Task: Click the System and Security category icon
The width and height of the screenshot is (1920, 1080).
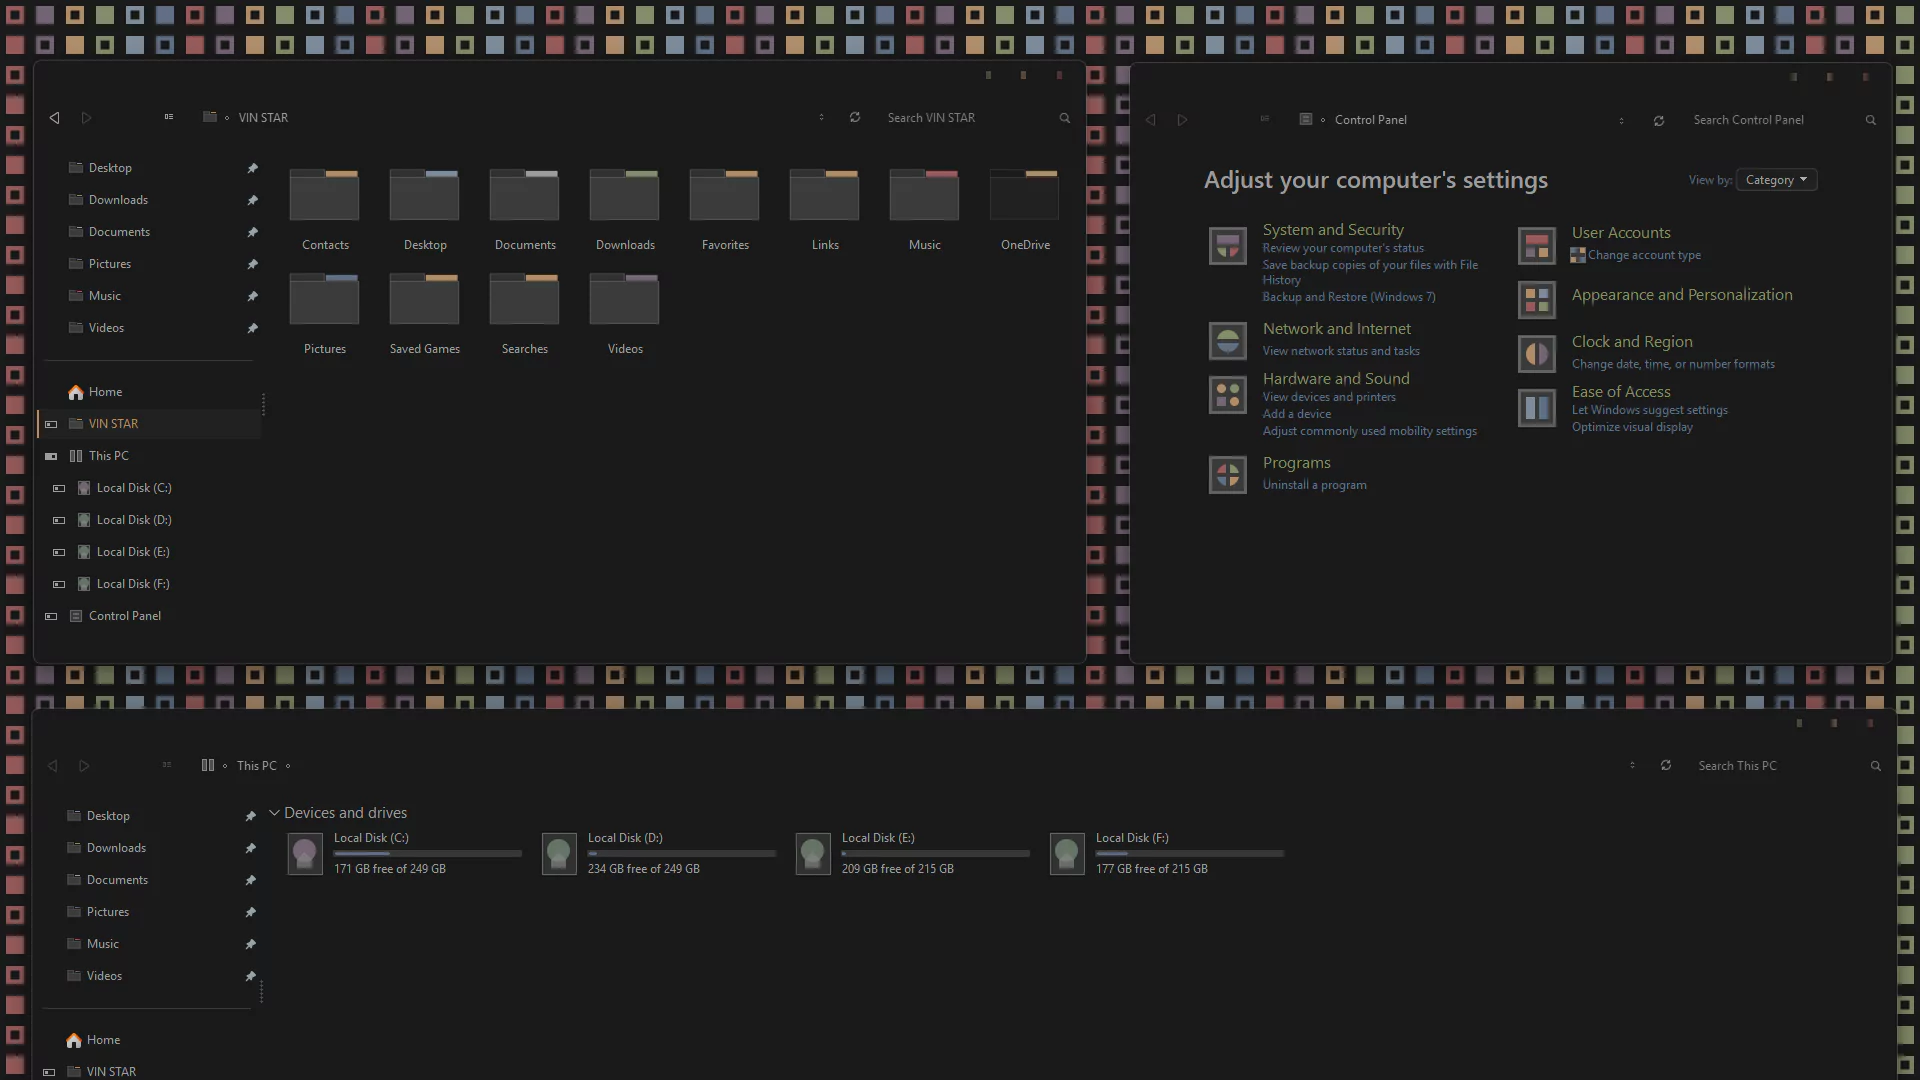Action: [x=1227, y=245]
